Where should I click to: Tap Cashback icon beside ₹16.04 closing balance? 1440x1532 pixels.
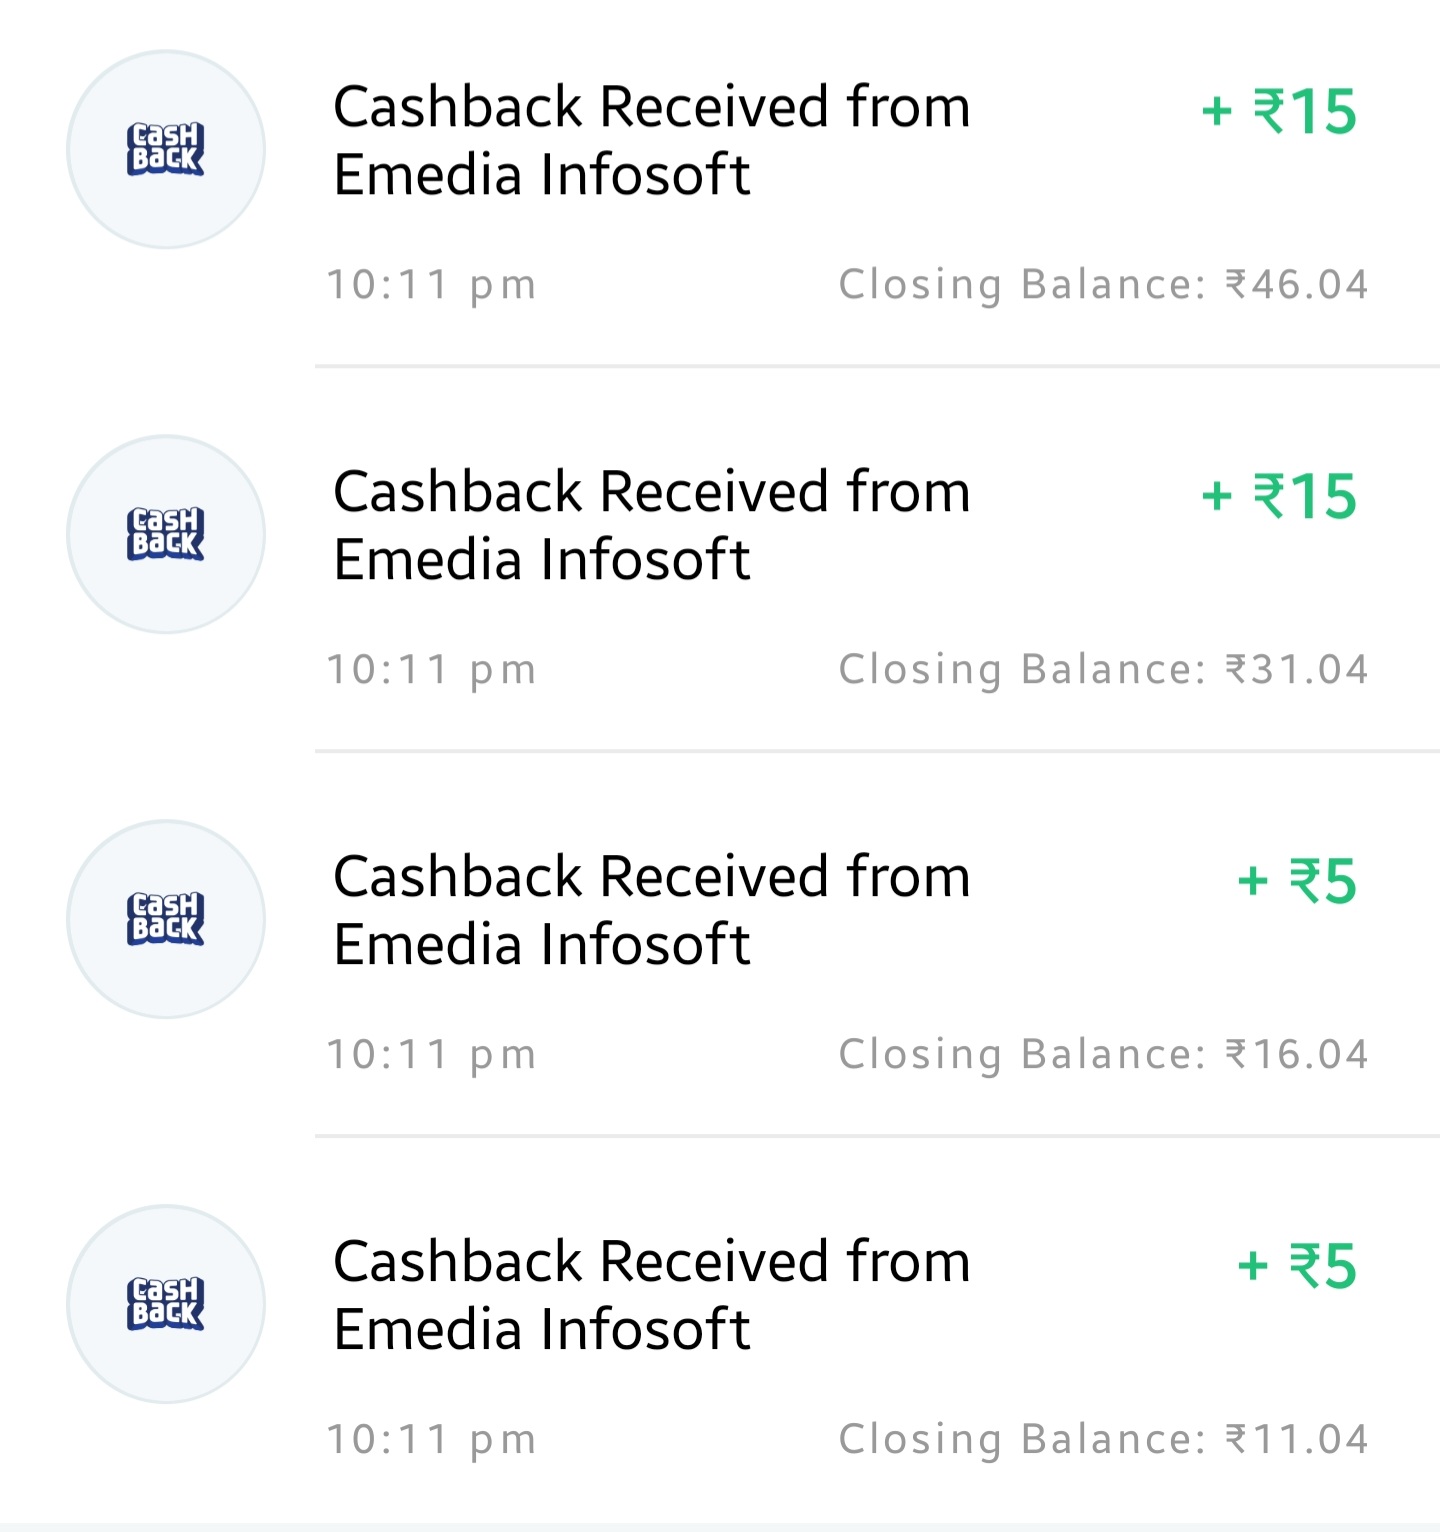[166, 919]
